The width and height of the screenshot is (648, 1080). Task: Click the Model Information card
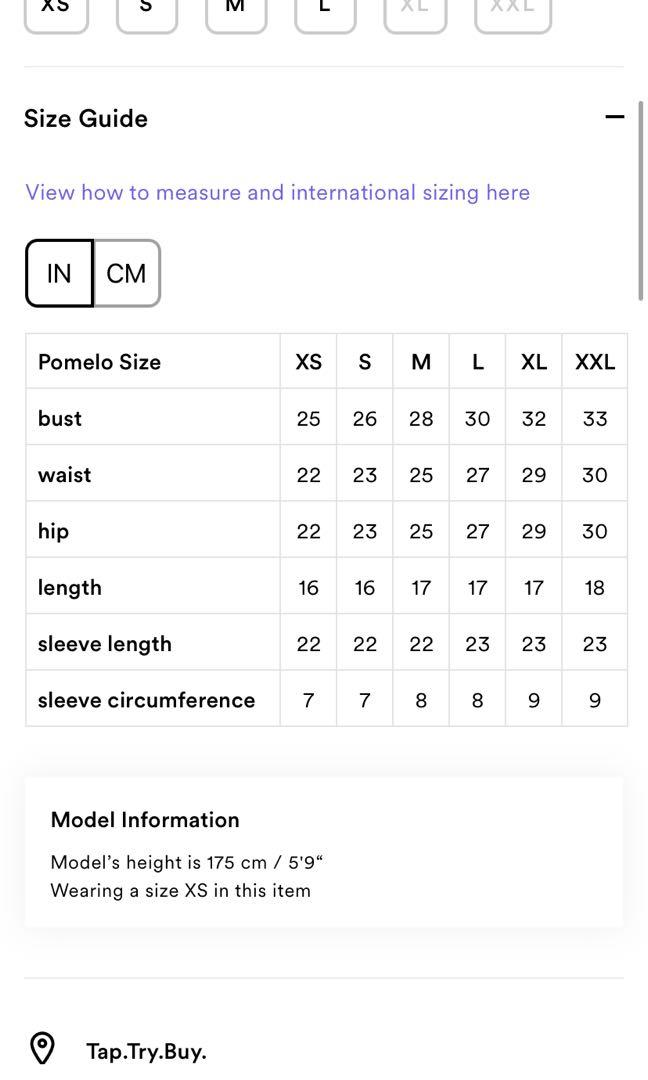tap(324, 853)
